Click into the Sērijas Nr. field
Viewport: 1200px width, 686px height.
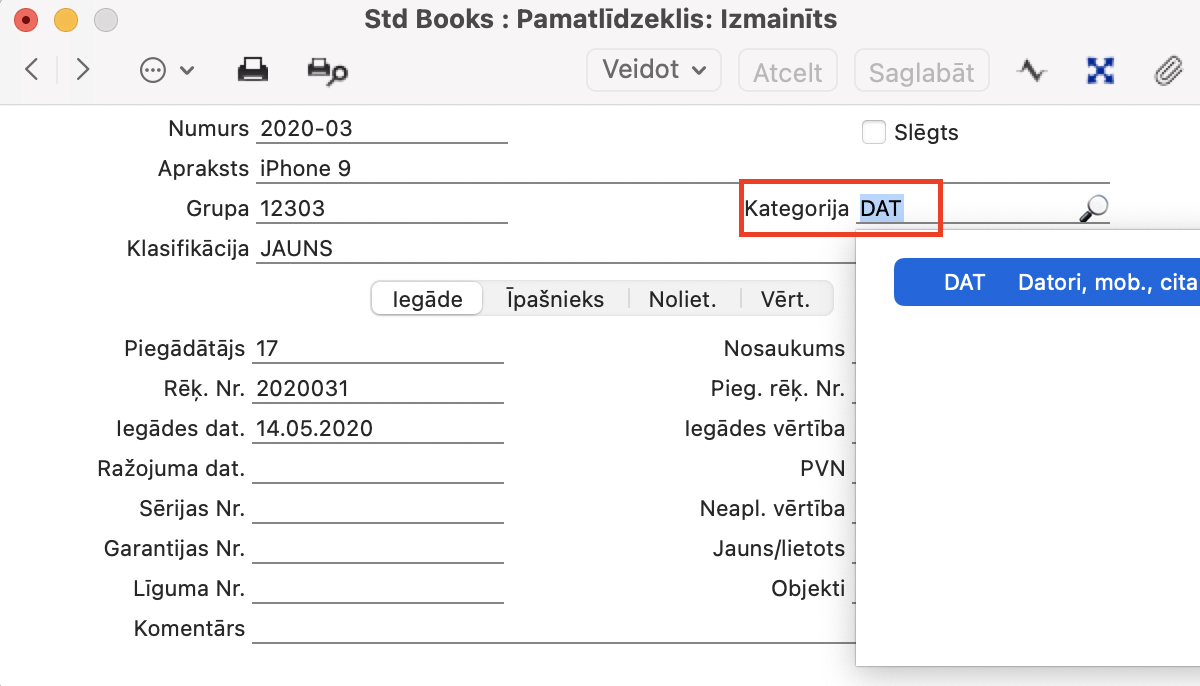pos(378,509)
